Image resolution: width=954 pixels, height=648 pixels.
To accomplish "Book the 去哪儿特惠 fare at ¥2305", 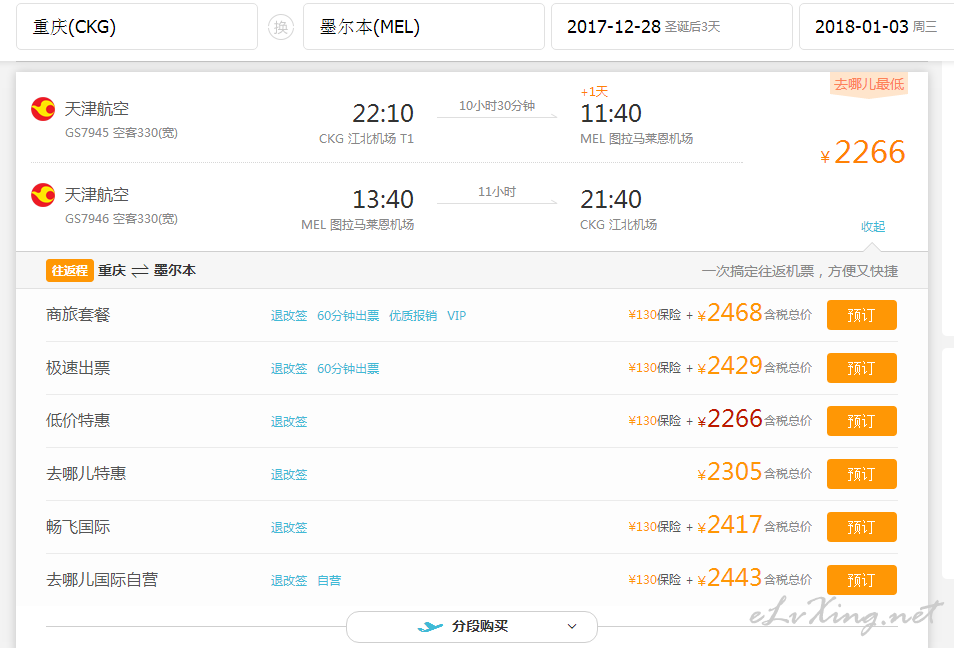I will (x=862, y=474).
